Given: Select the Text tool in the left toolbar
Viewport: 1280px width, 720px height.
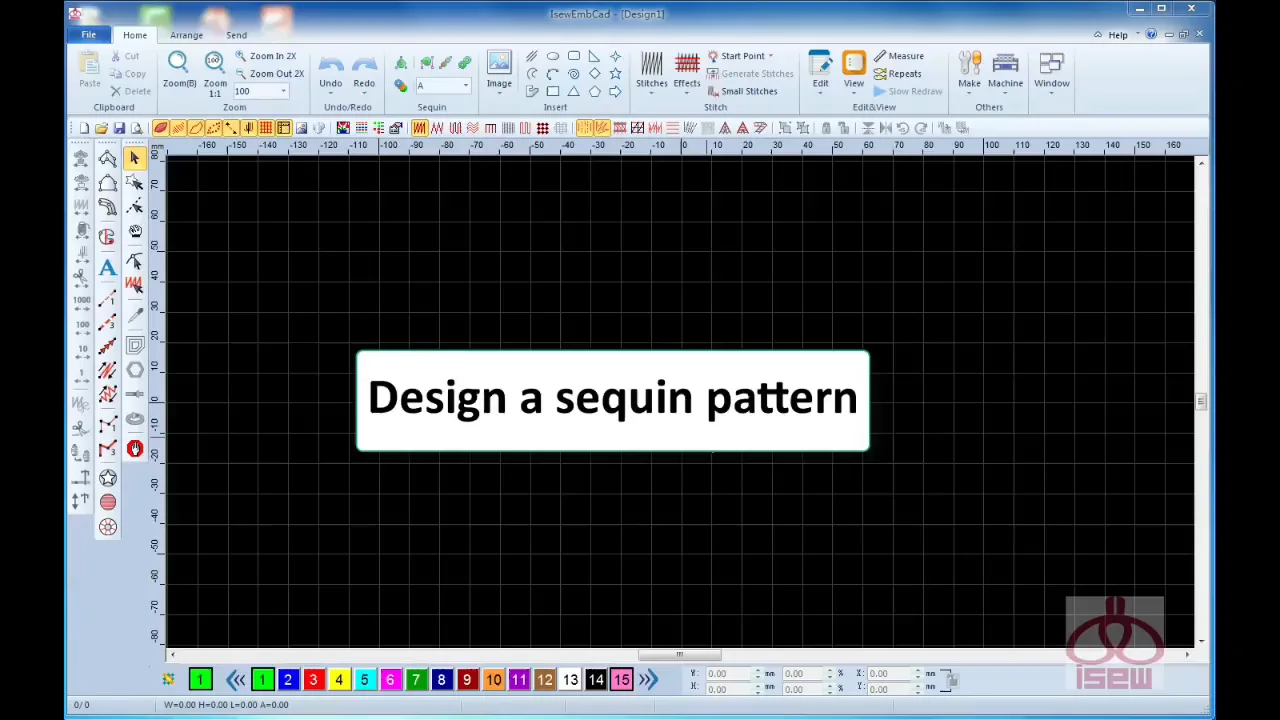Looking at the screenshot, I should [x=107, y=268].
